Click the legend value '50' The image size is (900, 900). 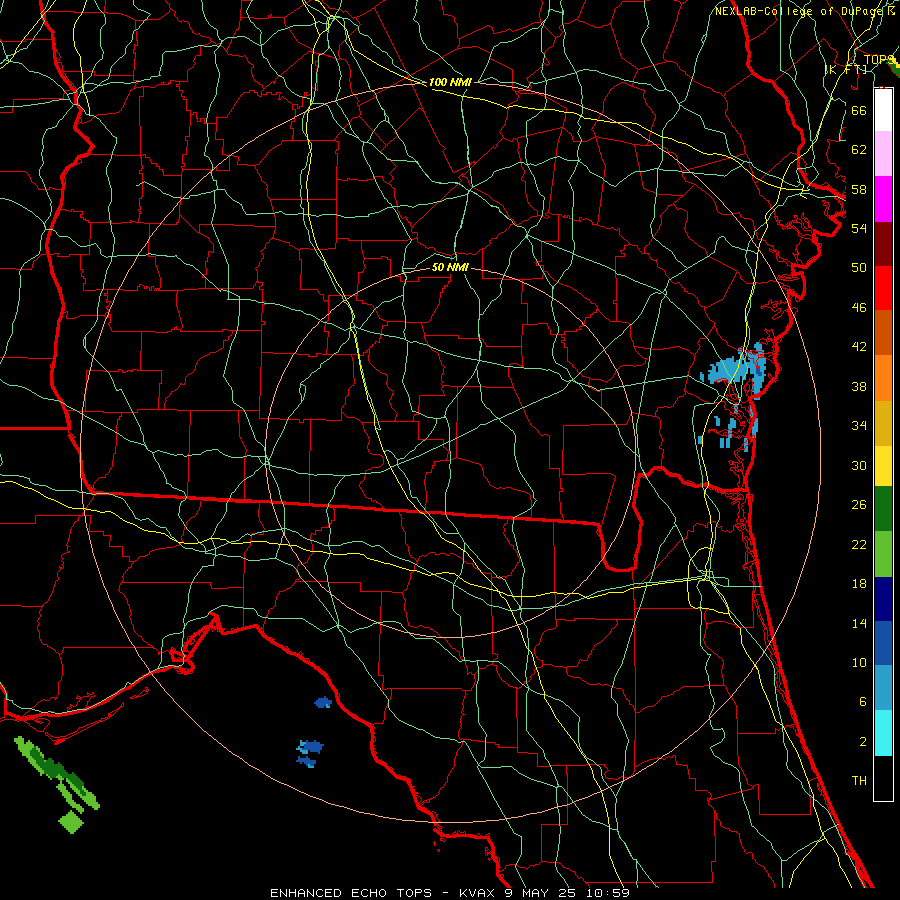click(859, 268)
